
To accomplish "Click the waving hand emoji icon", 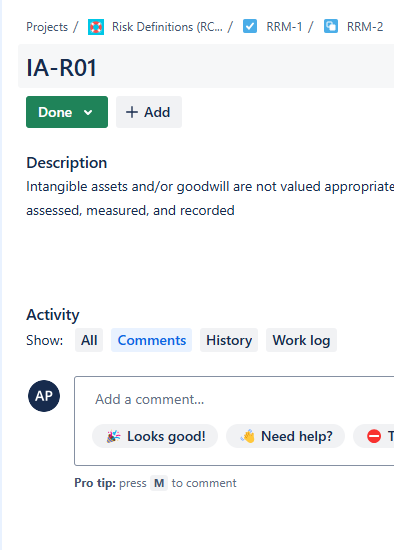I will (x=248, y=436).
